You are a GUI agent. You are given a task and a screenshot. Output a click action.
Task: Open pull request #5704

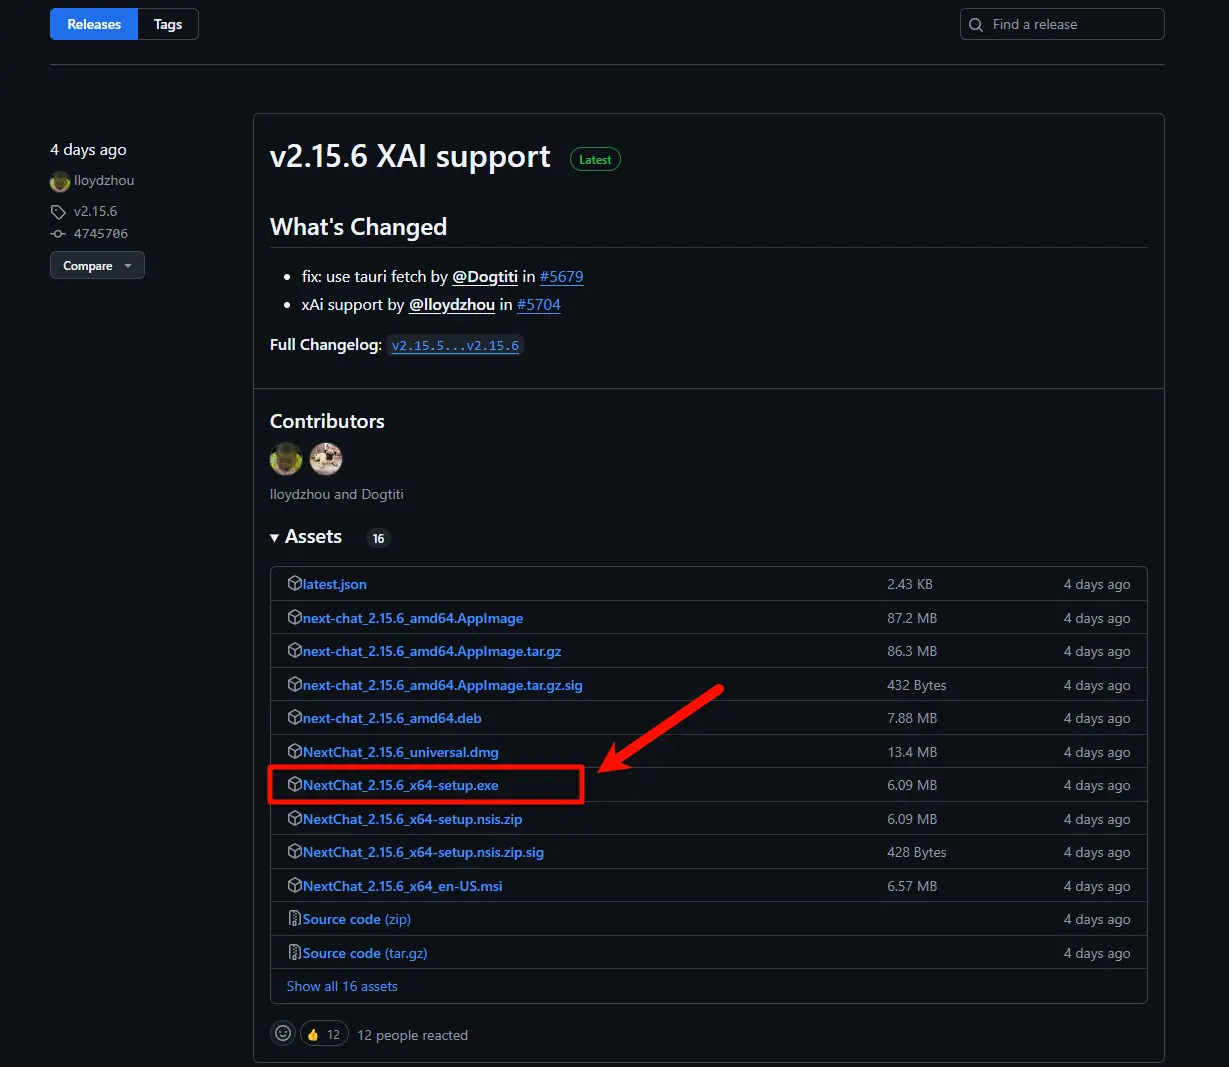coord(539,305)
